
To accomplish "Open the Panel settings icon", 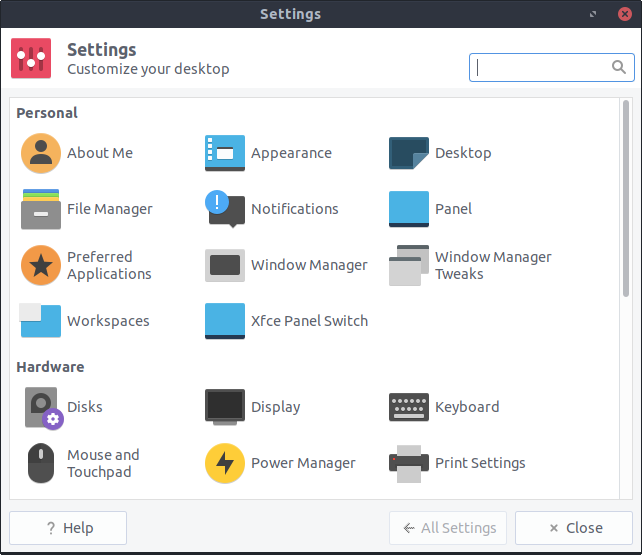I will pyautogui.click(x=409, y=209).
